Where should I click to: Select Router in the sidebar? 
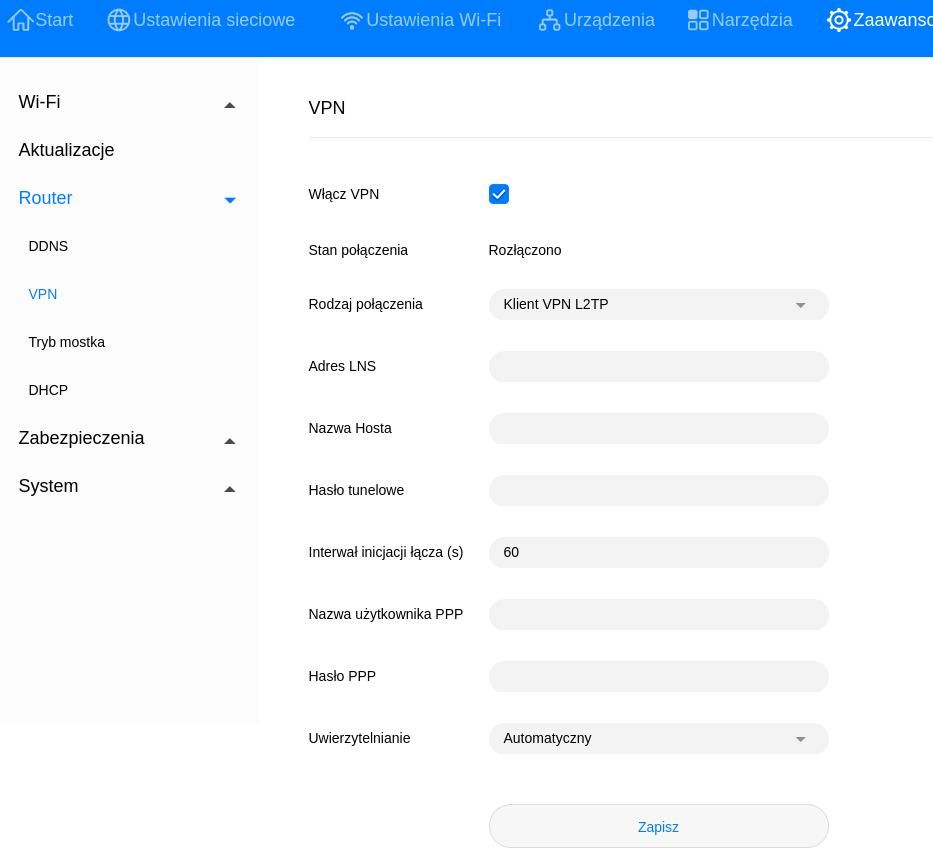pos(45,198)
